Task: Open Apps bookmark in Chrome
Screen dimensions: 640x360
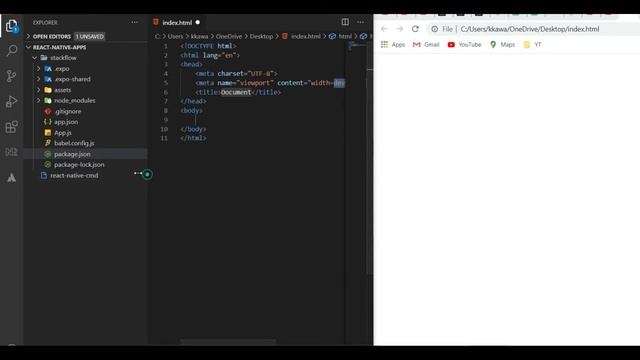Action: 393,44
